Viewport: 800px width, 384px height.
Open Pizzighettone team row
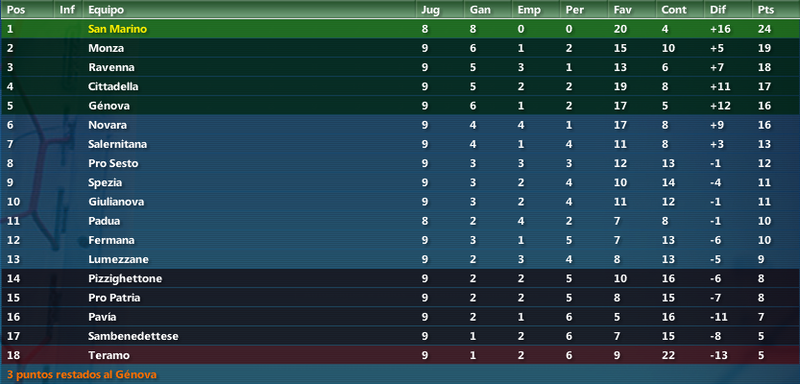tap(400, 278)
